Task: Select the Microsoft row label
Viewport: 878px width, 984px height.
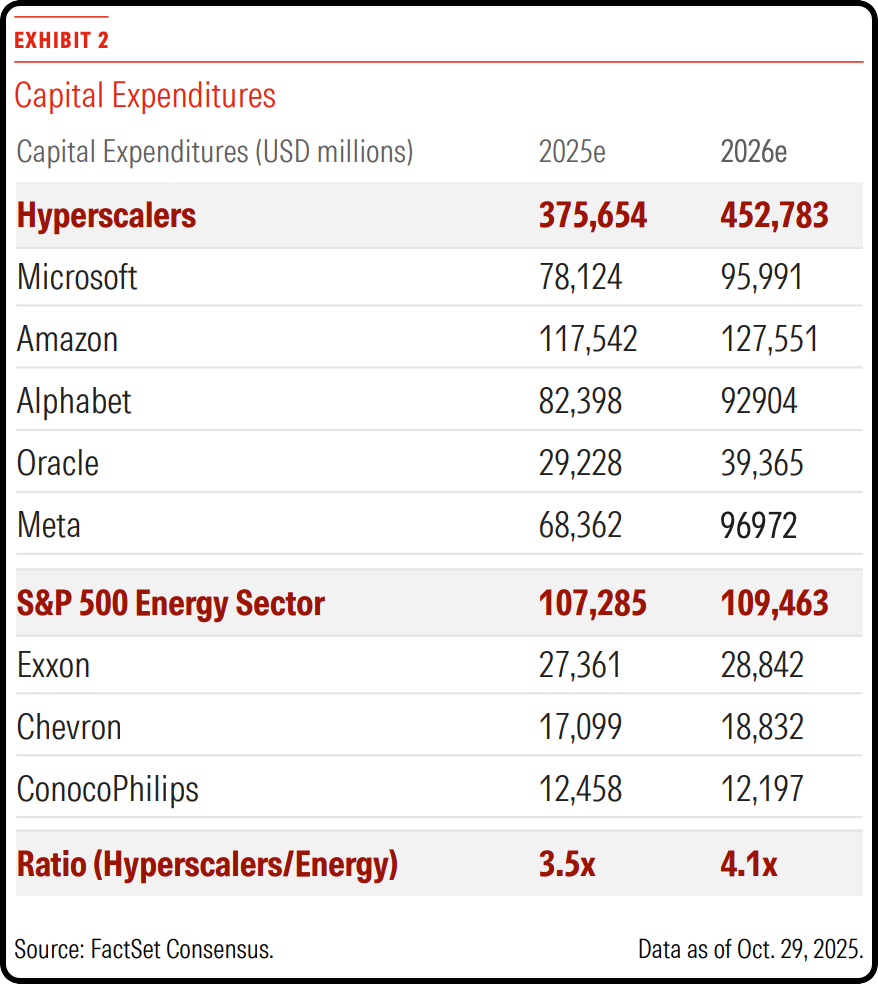Action: coord(77,277)
